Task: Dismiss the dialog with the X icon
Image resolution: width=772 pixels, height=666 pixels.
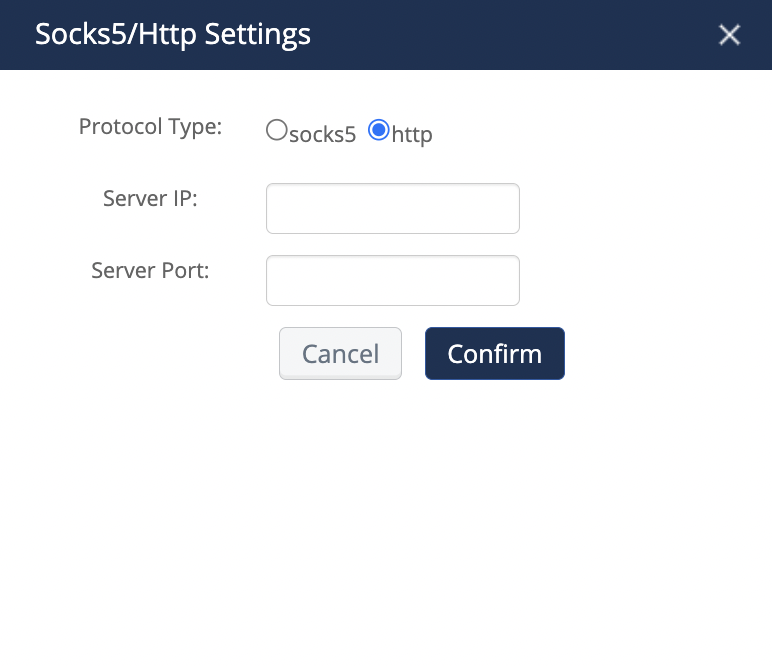Action: 729,35
